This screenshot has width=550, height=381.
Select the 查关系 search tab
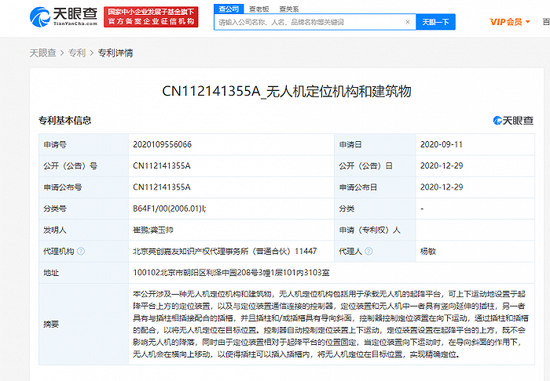289,9
